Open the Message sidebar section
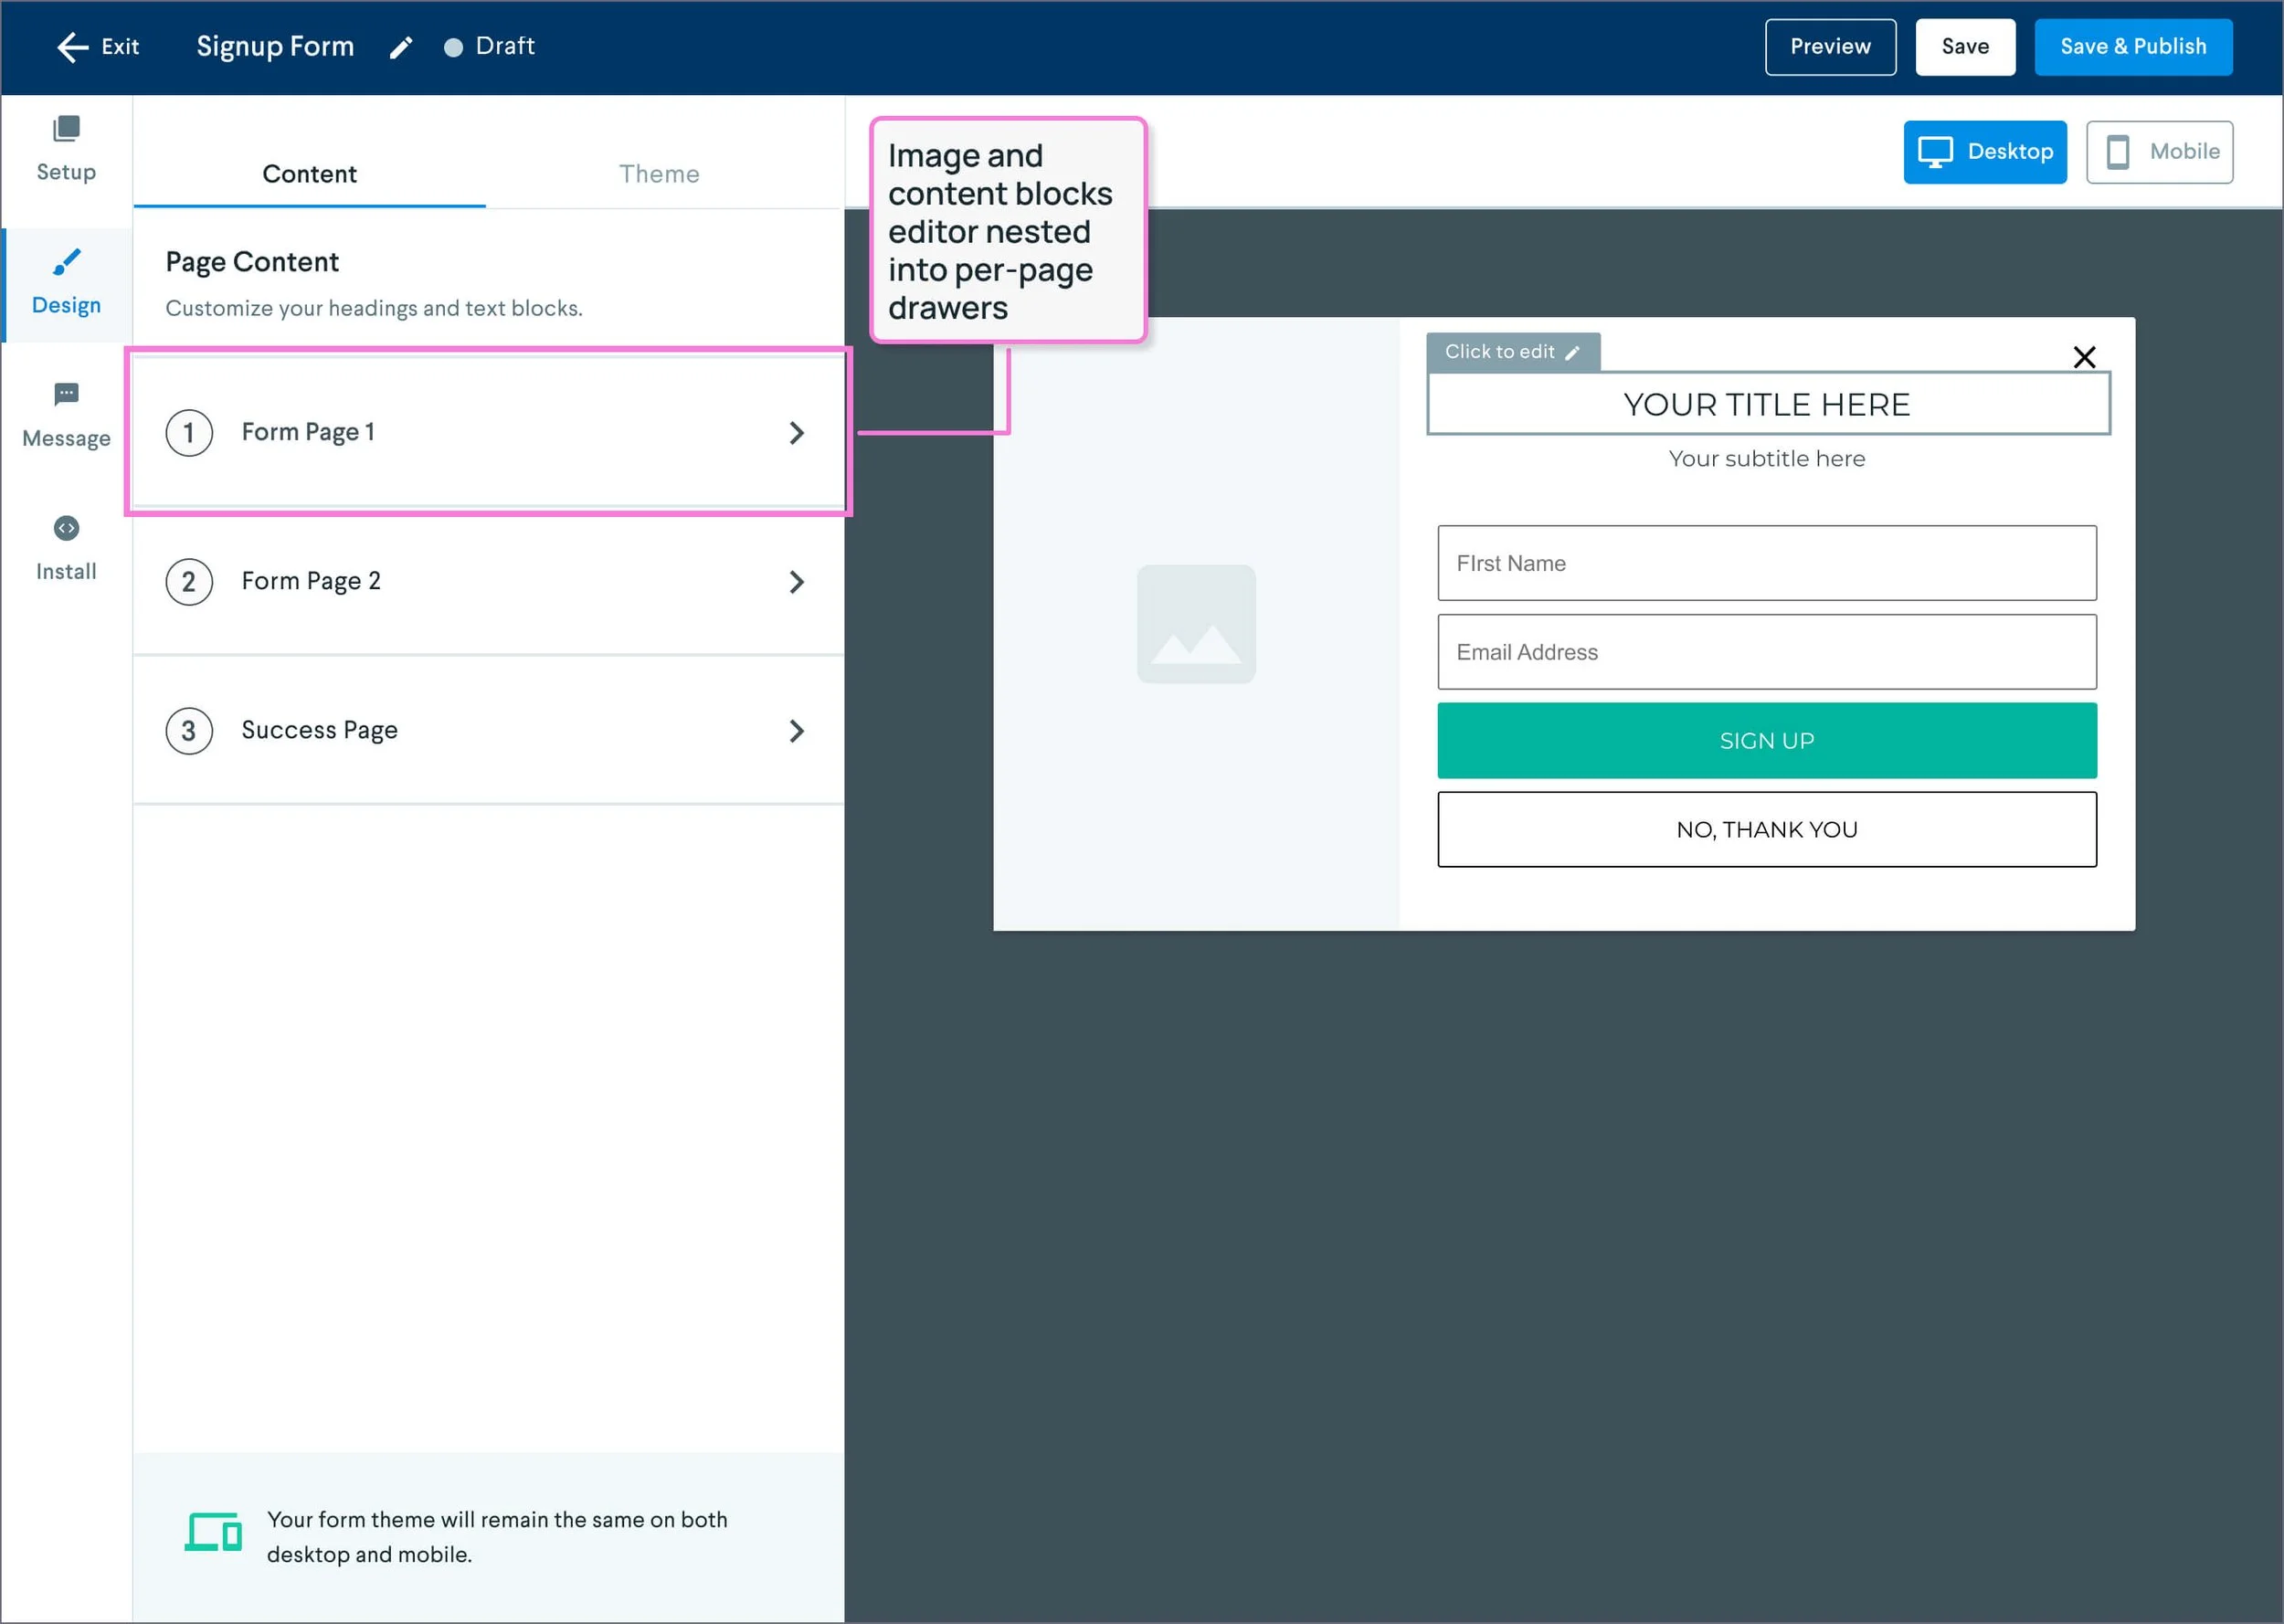The image size is (2284, 1624). click(x=66, y=415)
